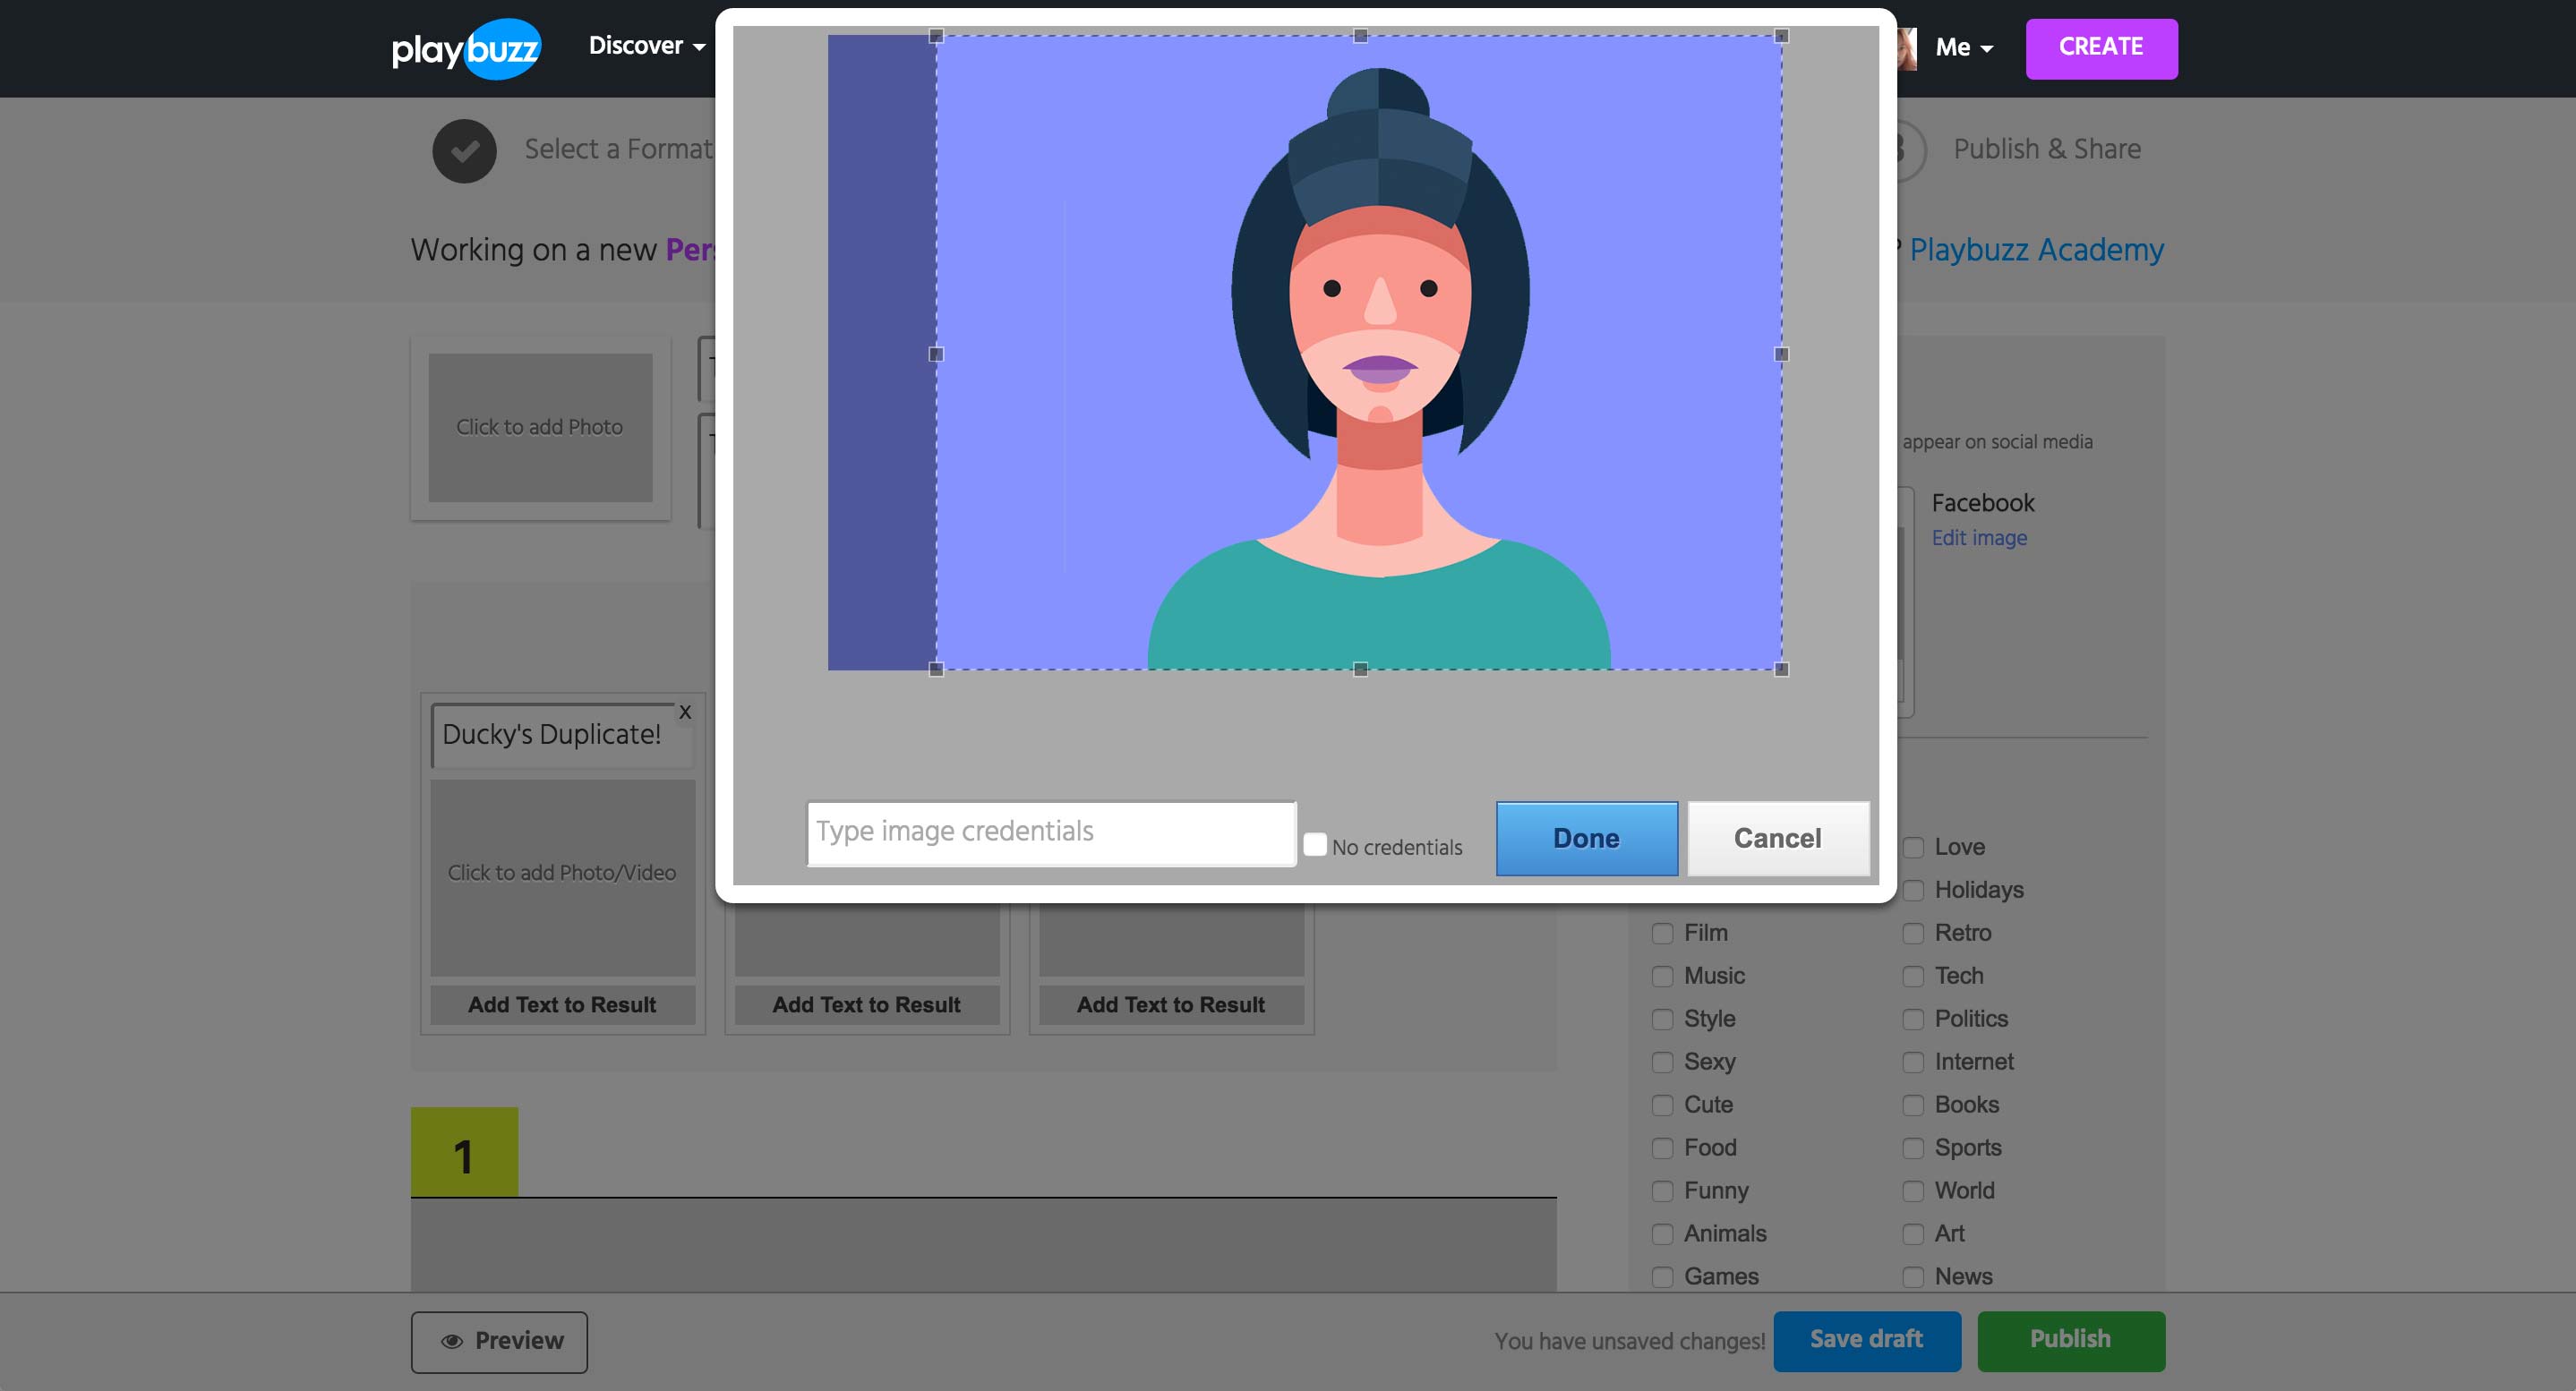Remove Ducky's Duplicate result with X

[685, 712]
